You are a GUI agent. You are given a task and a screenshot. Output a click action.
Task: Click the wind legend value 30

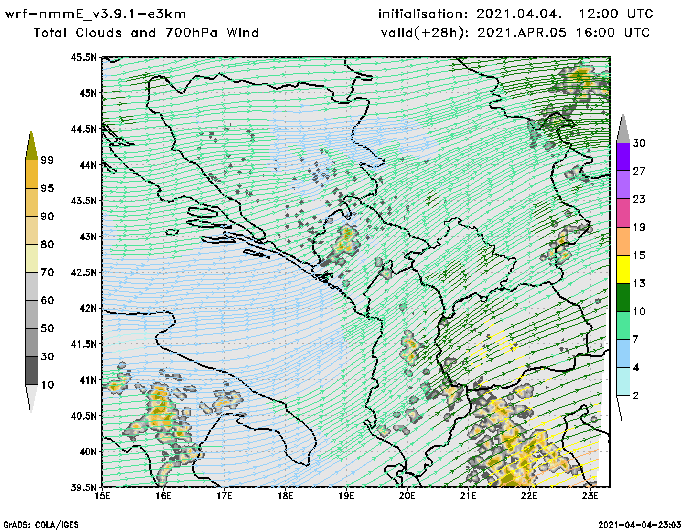(x=639, y=143)
